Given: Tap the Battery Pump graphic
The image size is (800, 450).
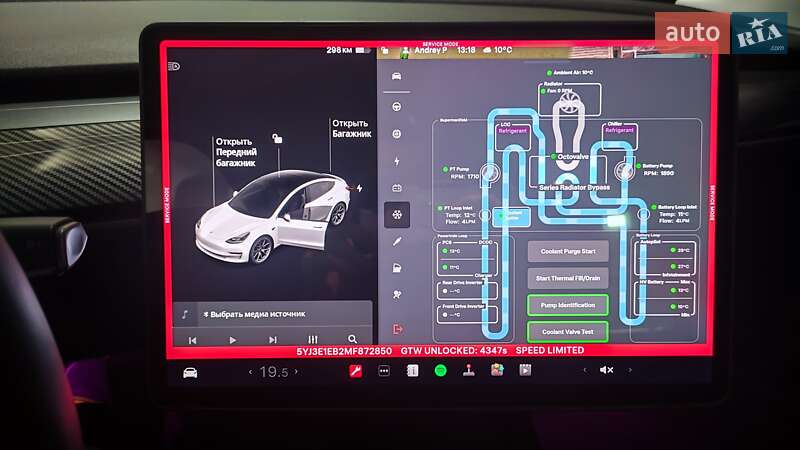Looking at the screenshot, I should [x=623, y=171].
